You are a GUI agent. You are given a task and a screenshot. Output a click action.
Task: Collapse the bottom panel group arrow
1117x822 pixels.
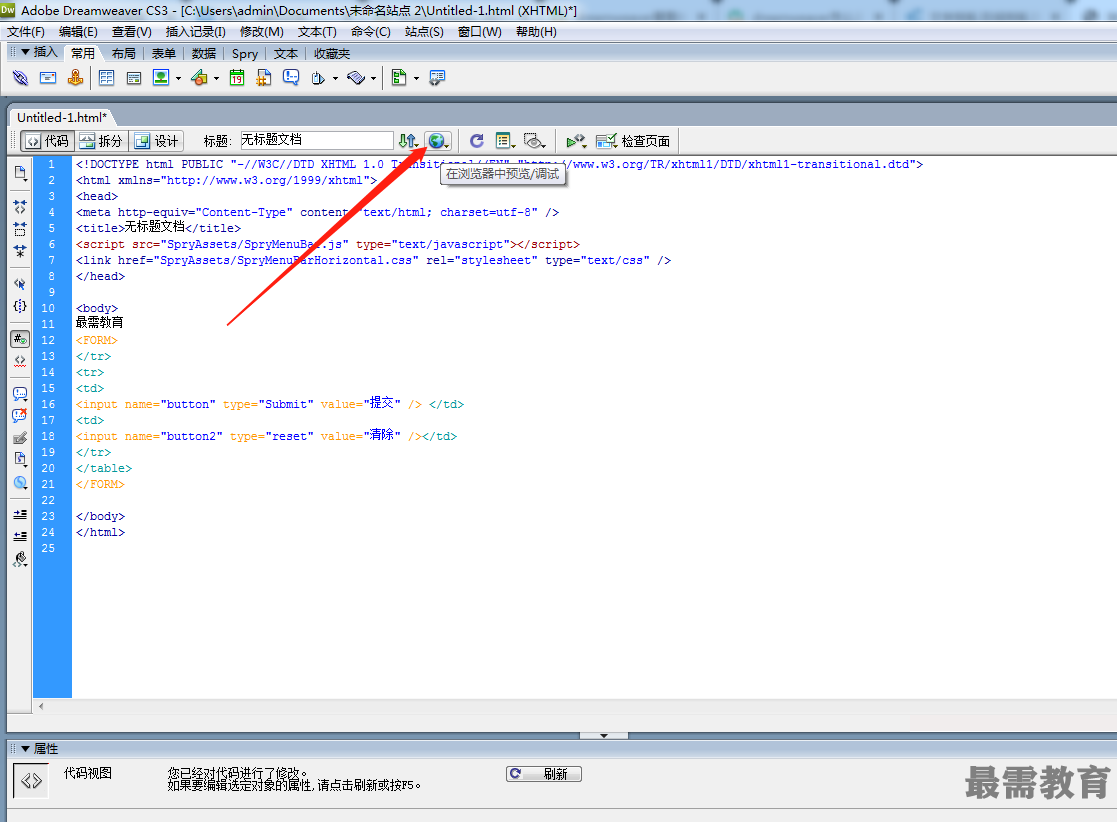pos(604,735)
